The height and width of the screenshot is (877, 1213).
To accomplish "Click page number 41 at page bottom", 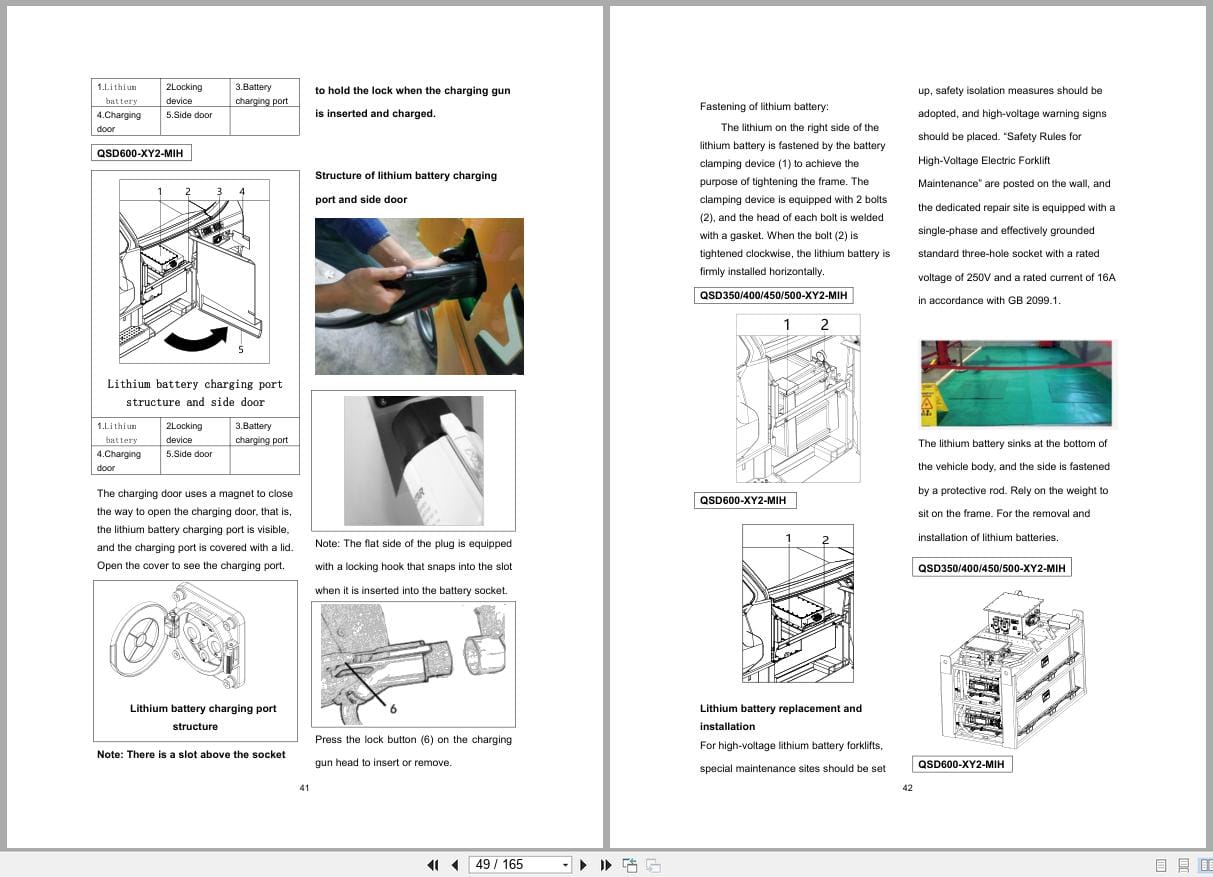I will tap(304, 788).
